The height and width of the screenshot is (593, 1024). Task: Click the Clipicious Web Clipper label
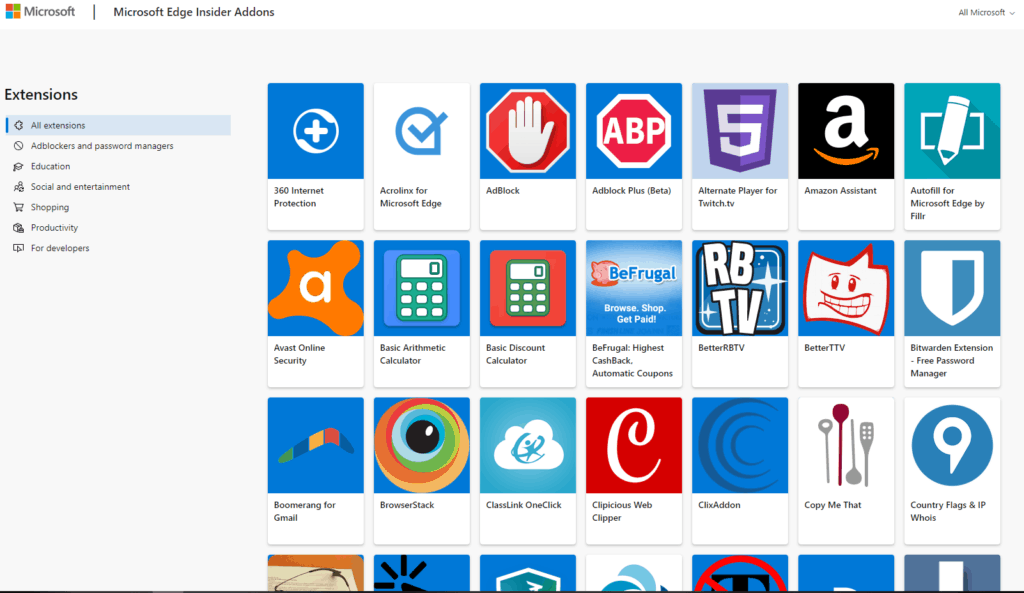(x=622, y=511)
